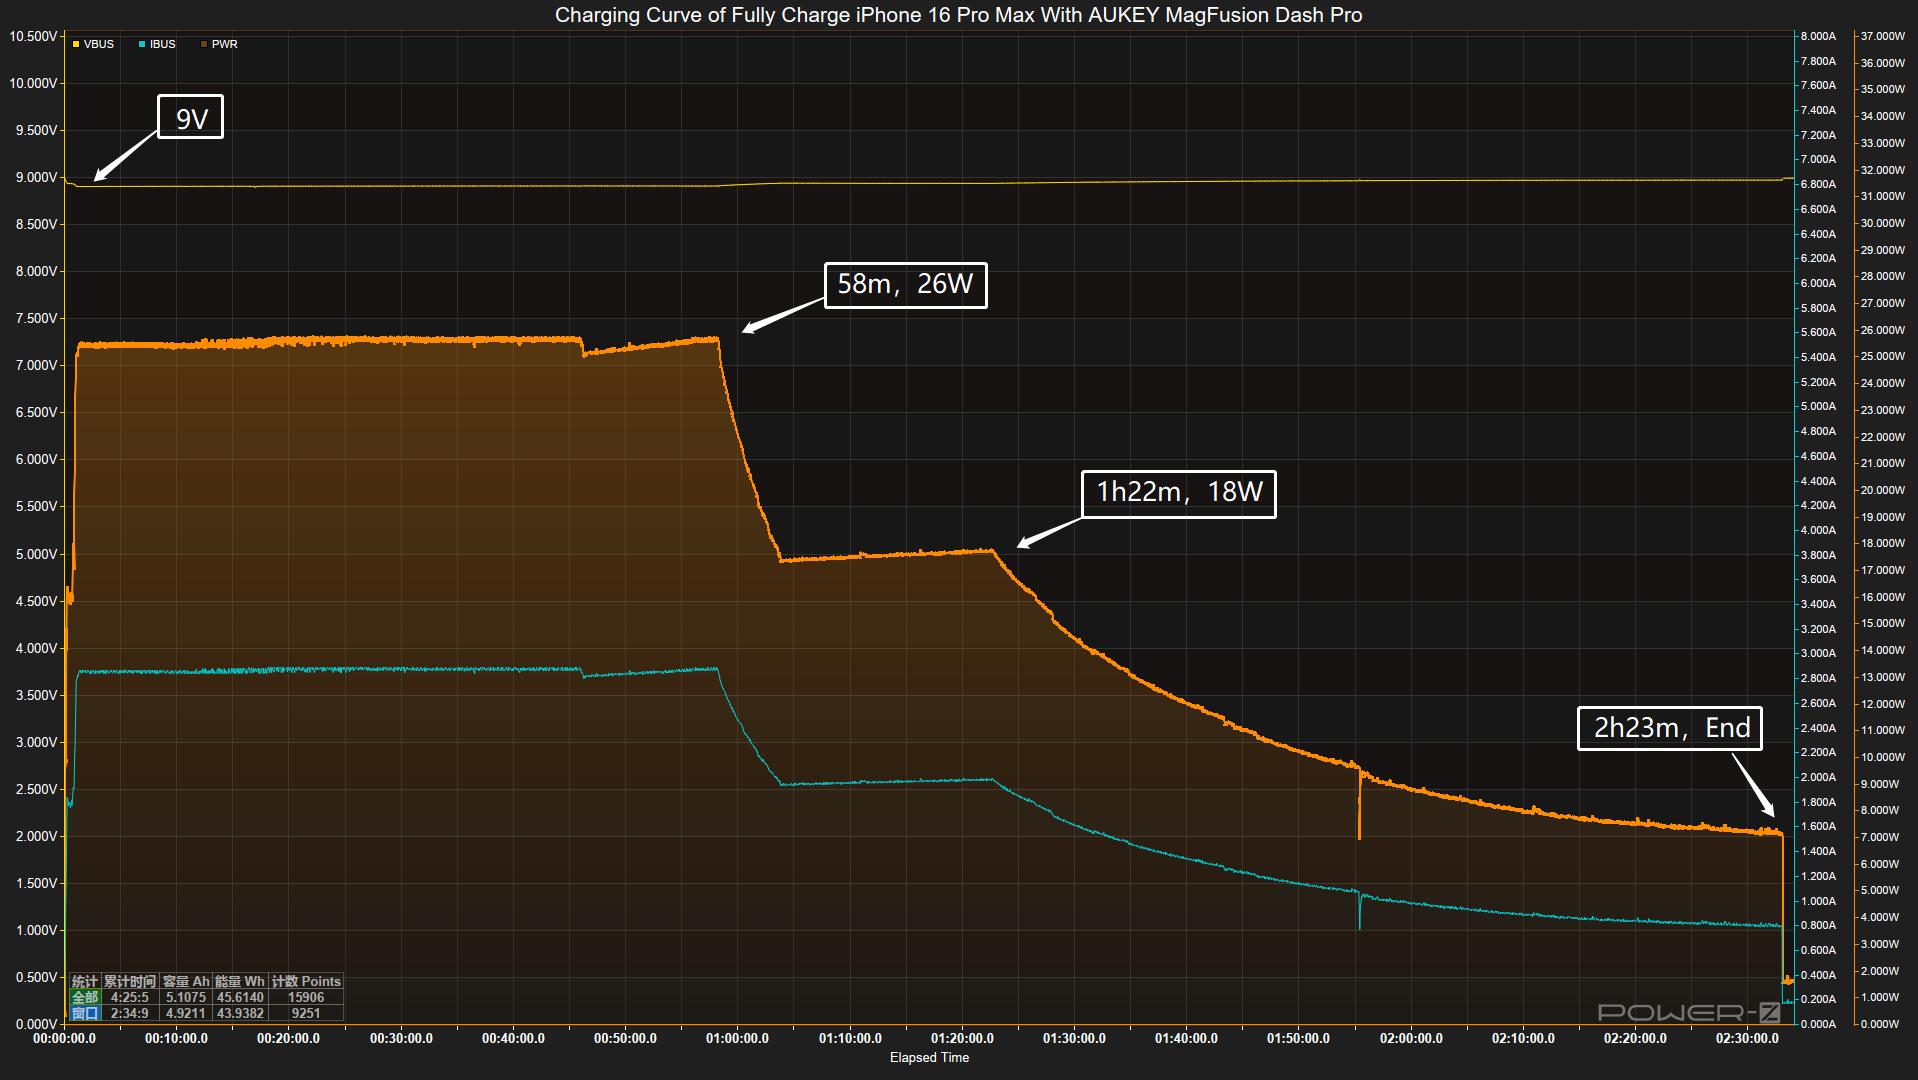Viewport: 1918px width, 1080px height.
Task: Click the Elapsed Time axis label
Action: click(x=929, y=1057)
